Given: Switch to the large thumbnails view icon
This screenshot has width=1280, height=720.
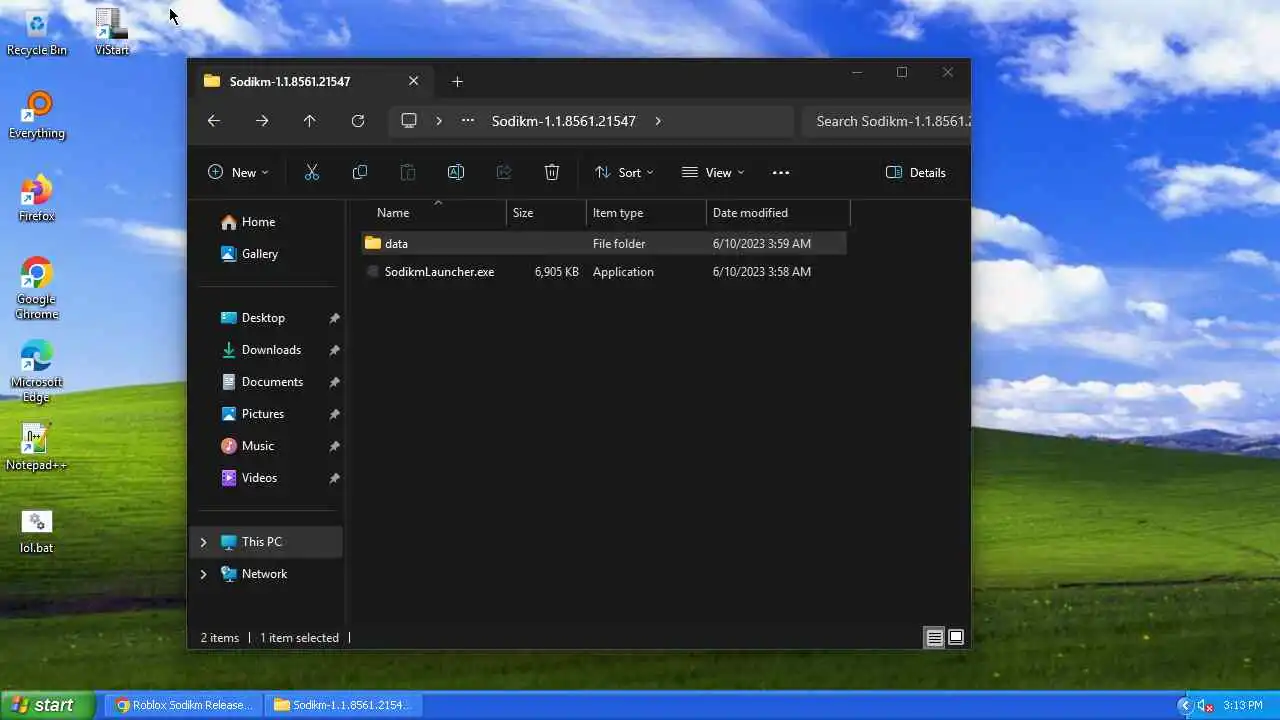Looking at the screenshot, I should pyautogui.click(x=956, y=637).
